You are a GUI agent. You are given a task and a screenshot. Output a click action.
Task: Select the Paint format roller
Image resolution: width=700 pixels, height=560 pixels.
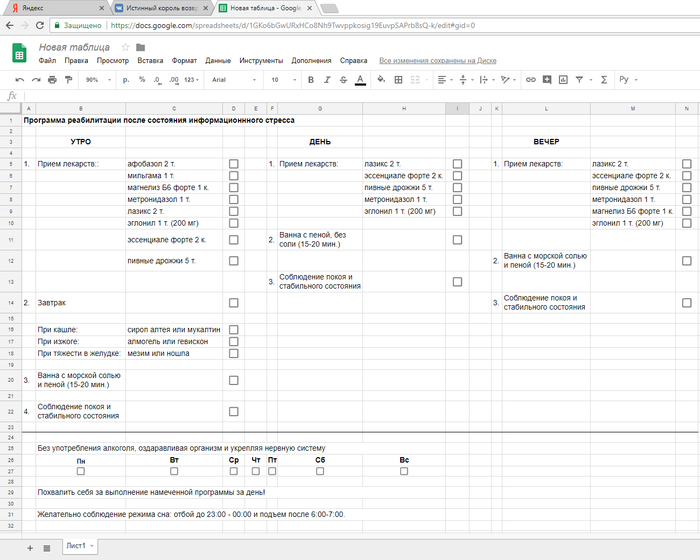click(x=66, y=79)
